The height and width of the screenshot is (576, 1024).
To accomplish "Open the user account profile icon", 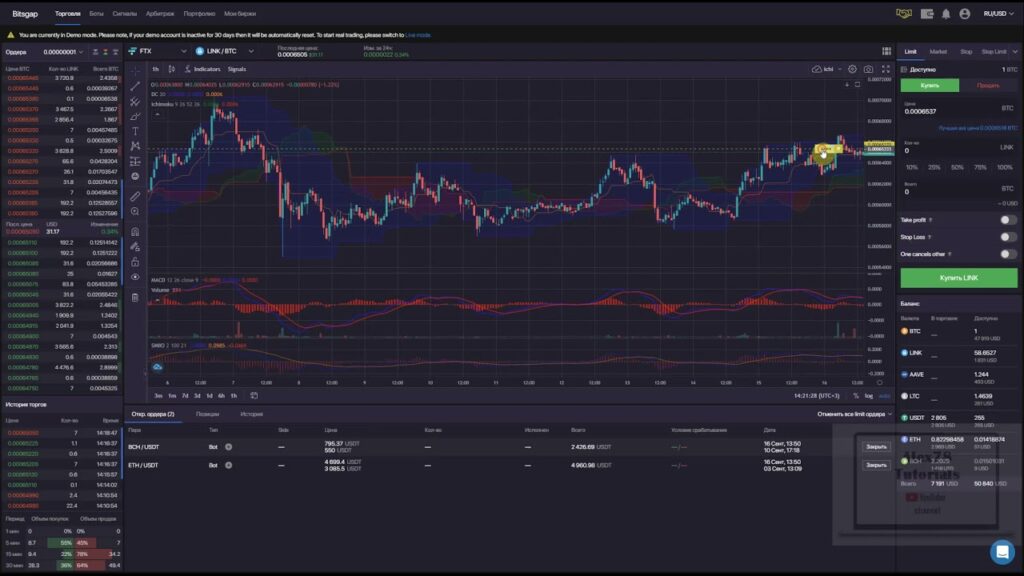I will (x=964, y=14).
